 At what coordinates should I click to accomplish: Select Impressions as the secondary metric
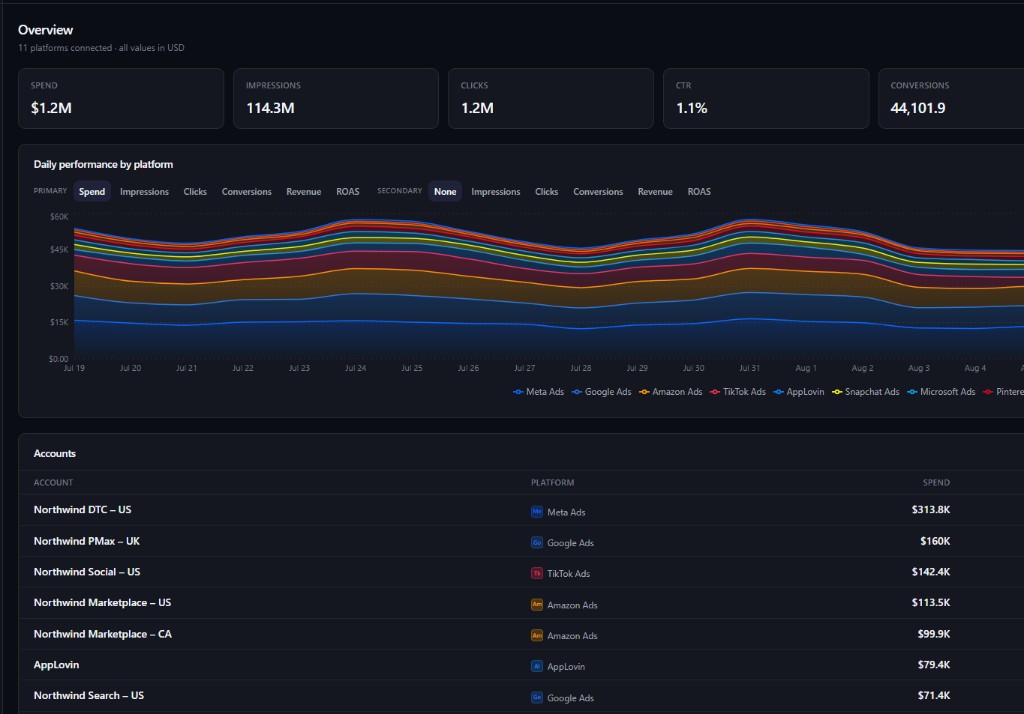(496, 191)
